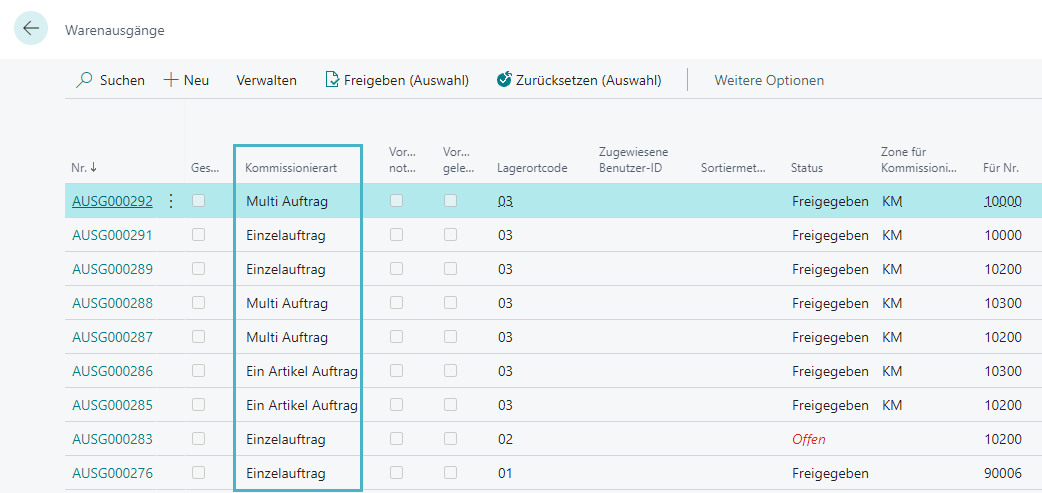Open row options menu for AUSG000292

tap(170, 201)
